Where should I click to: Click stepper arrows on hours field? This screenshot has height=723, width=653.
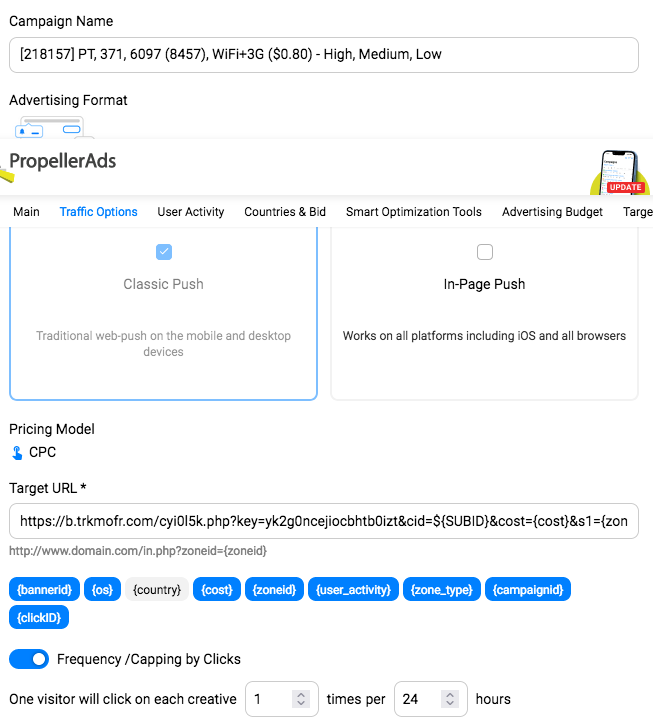pyautogui.click(x=450, y=699)
